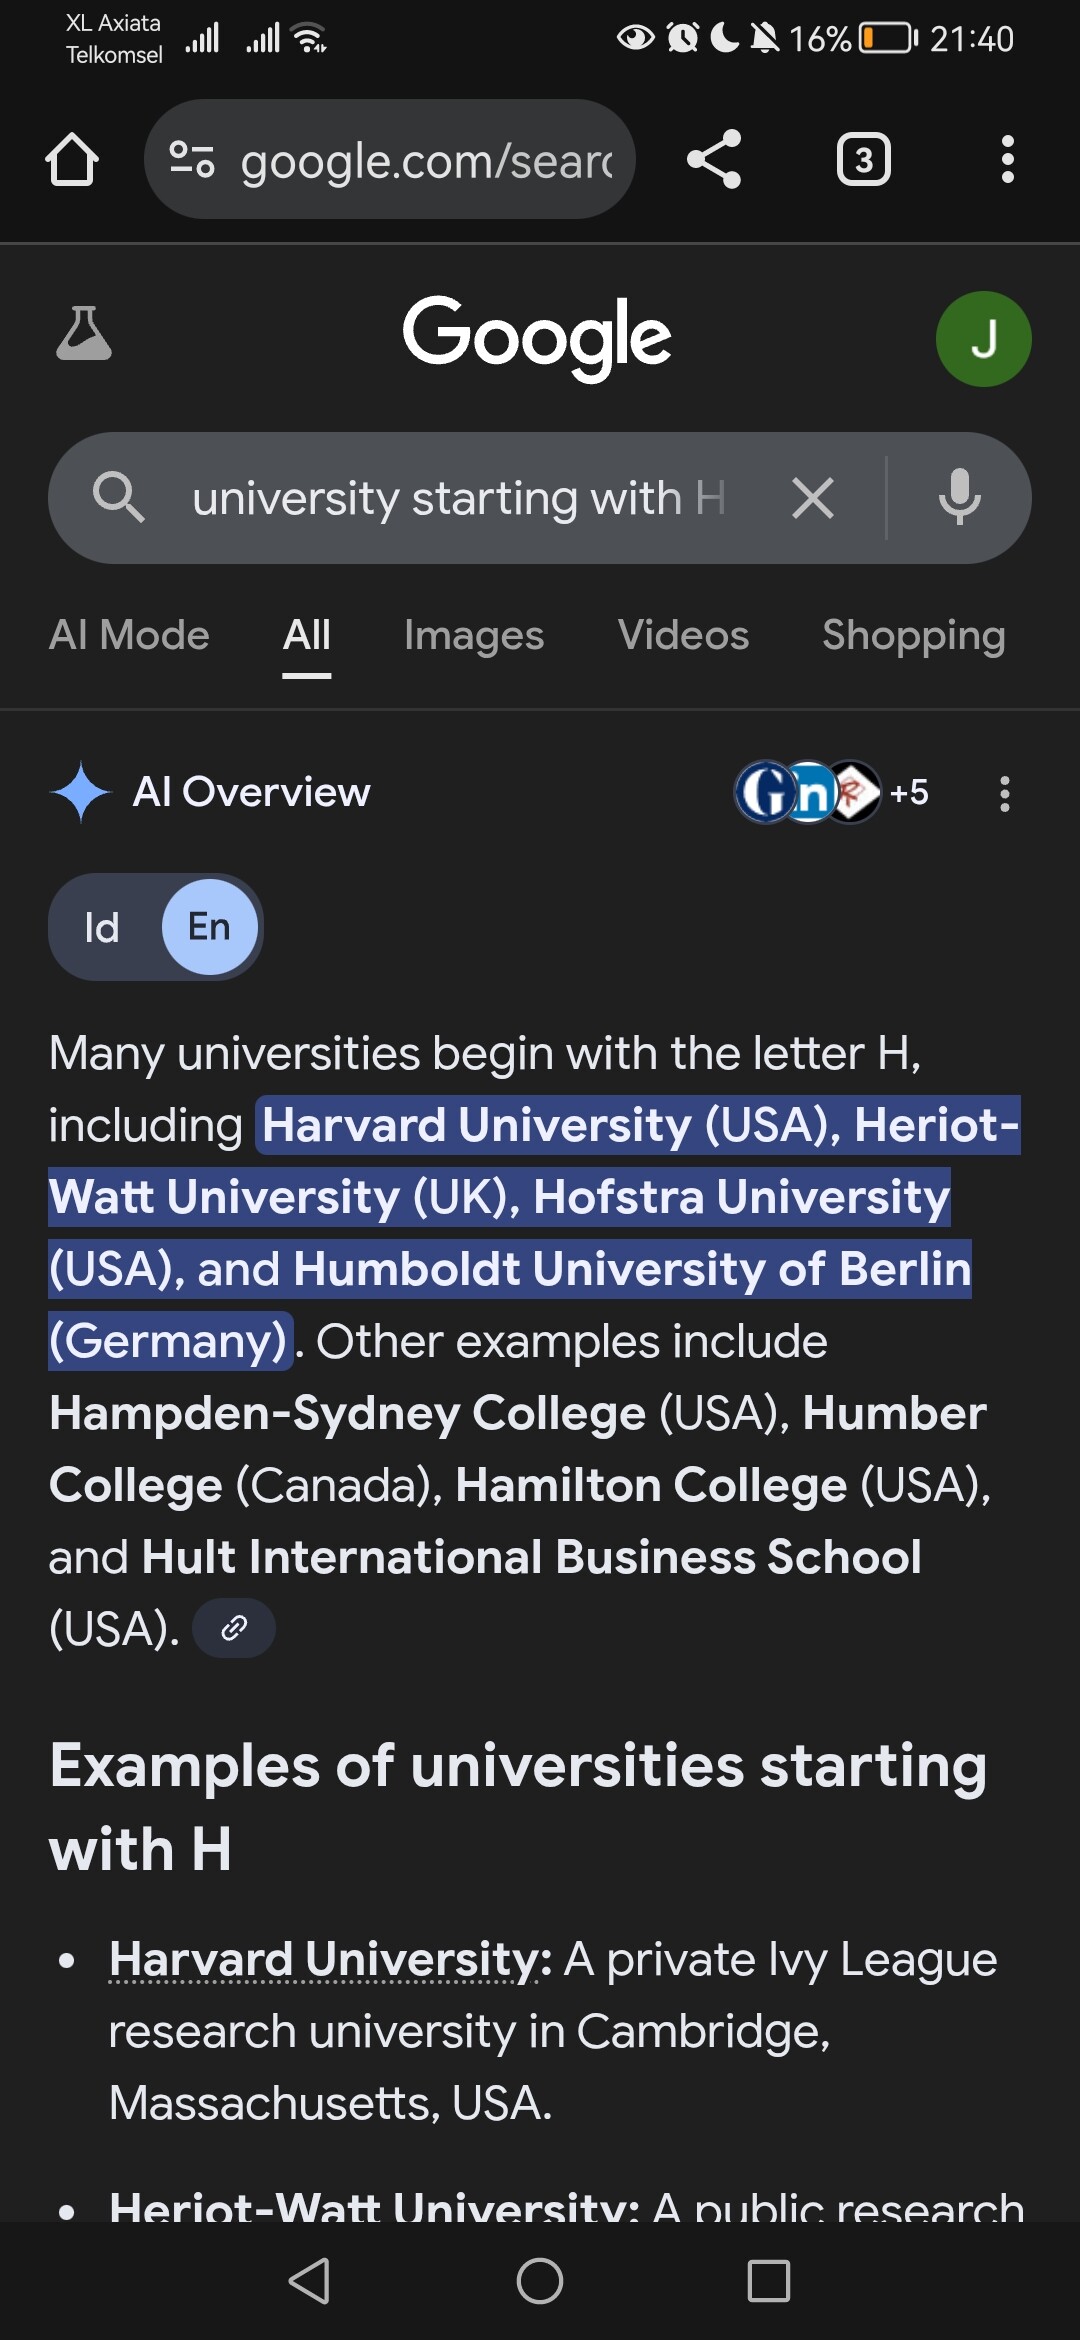Open the Videos results tab
Image resolution: width=1080 pixels, height=2340 pixels.
(683, 635)
